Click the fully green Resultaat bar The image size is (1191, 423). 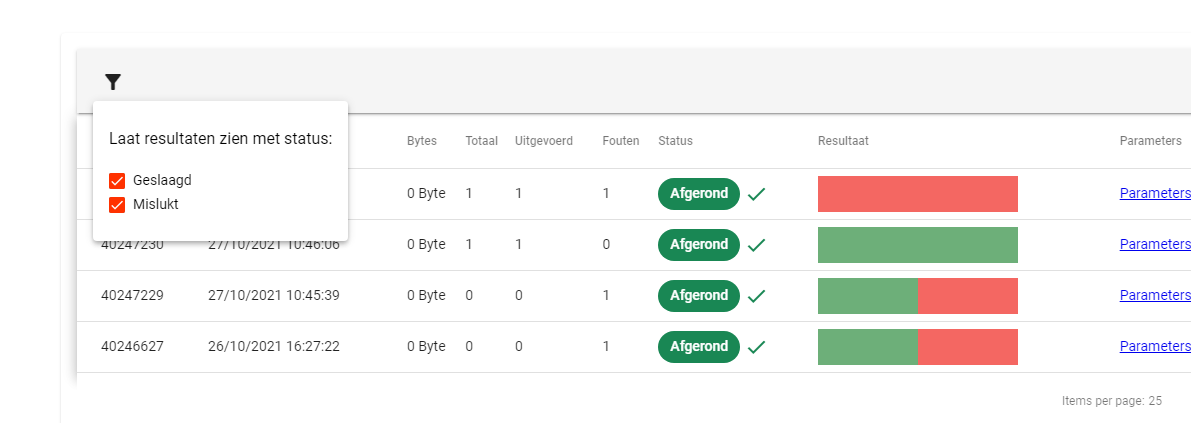point(917,245)
